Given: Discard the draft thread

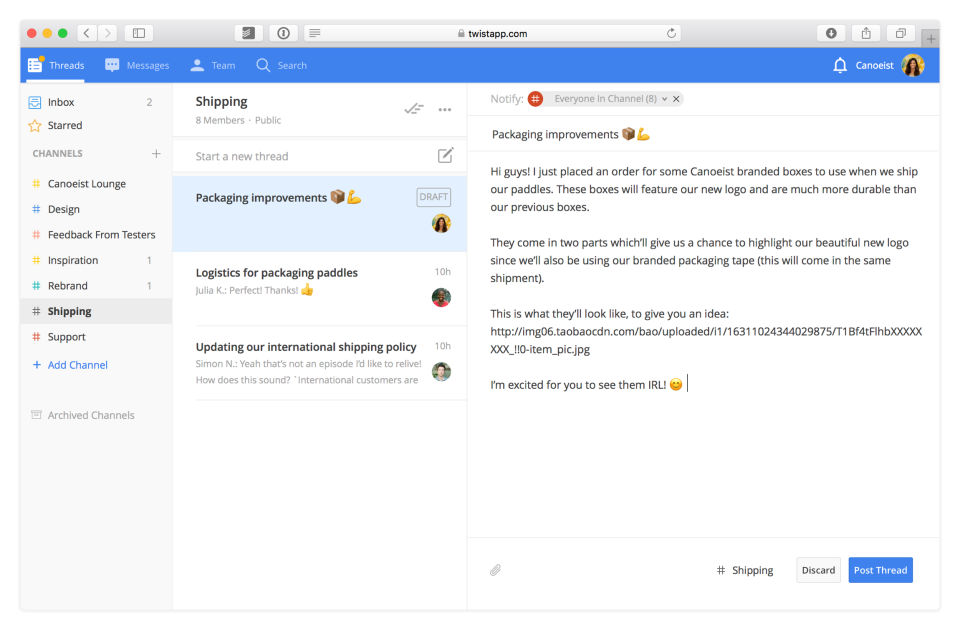Looking at the screenshot, I should [818, 570].
